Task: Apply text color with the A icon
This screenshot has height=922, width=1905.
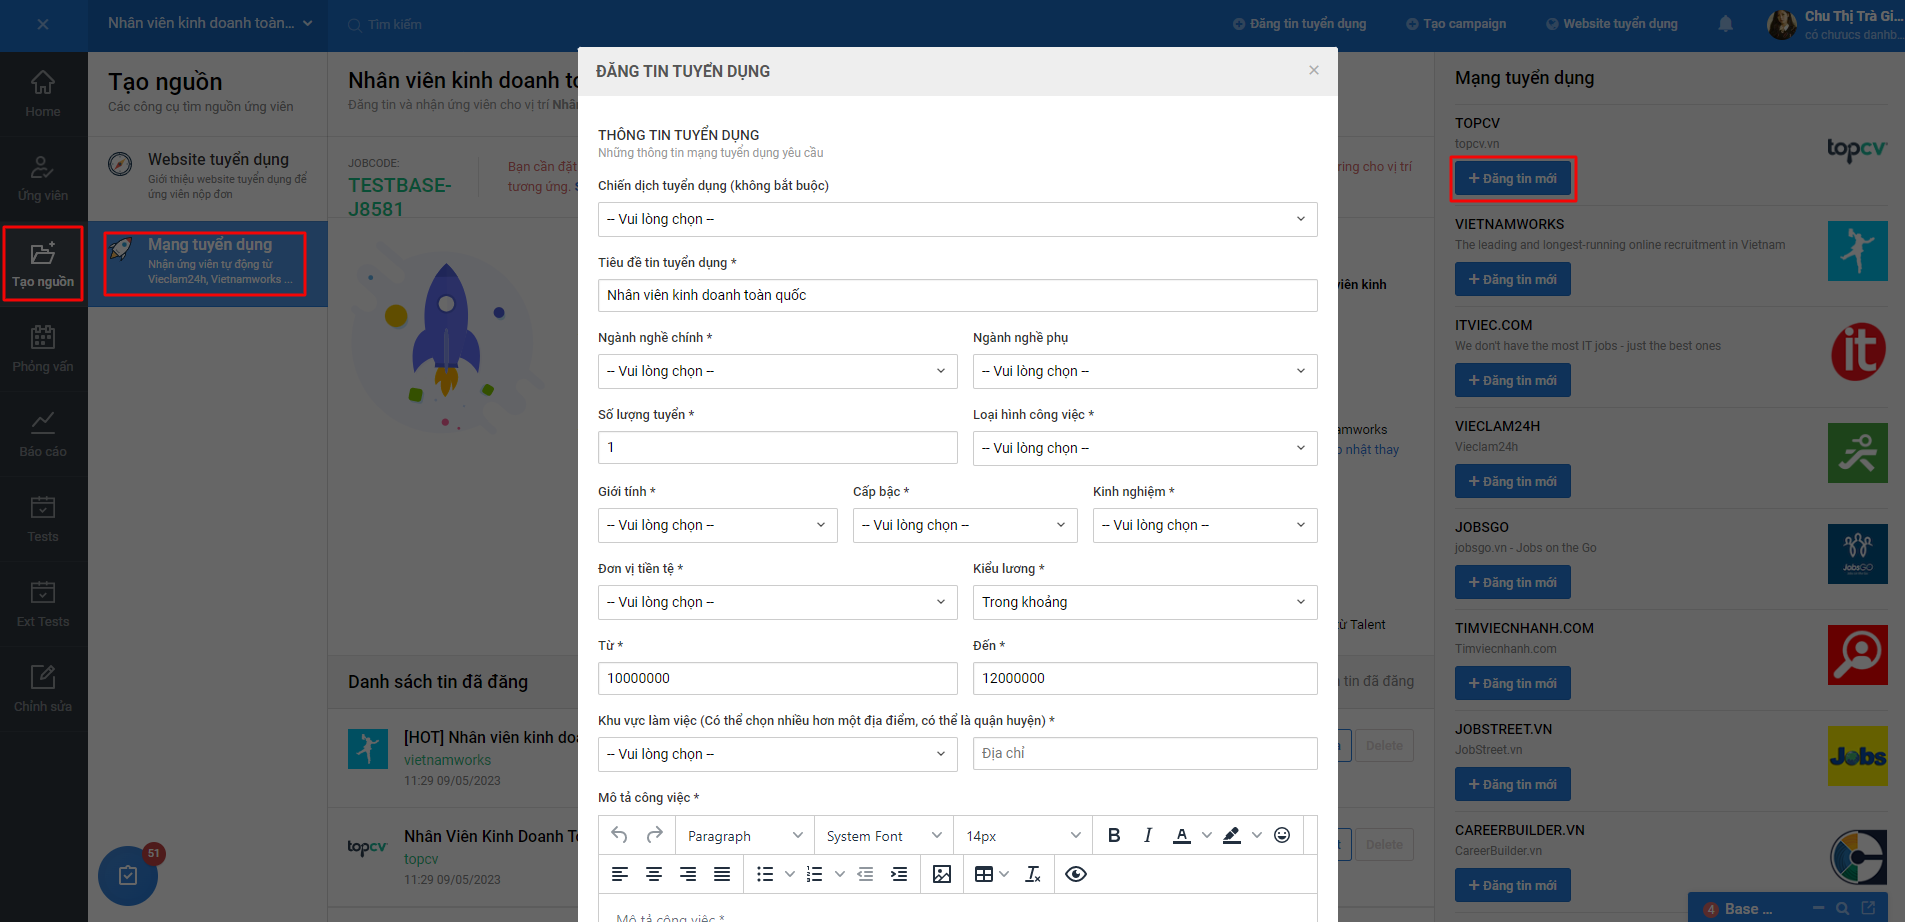Action: click(x=1182, y=835)
